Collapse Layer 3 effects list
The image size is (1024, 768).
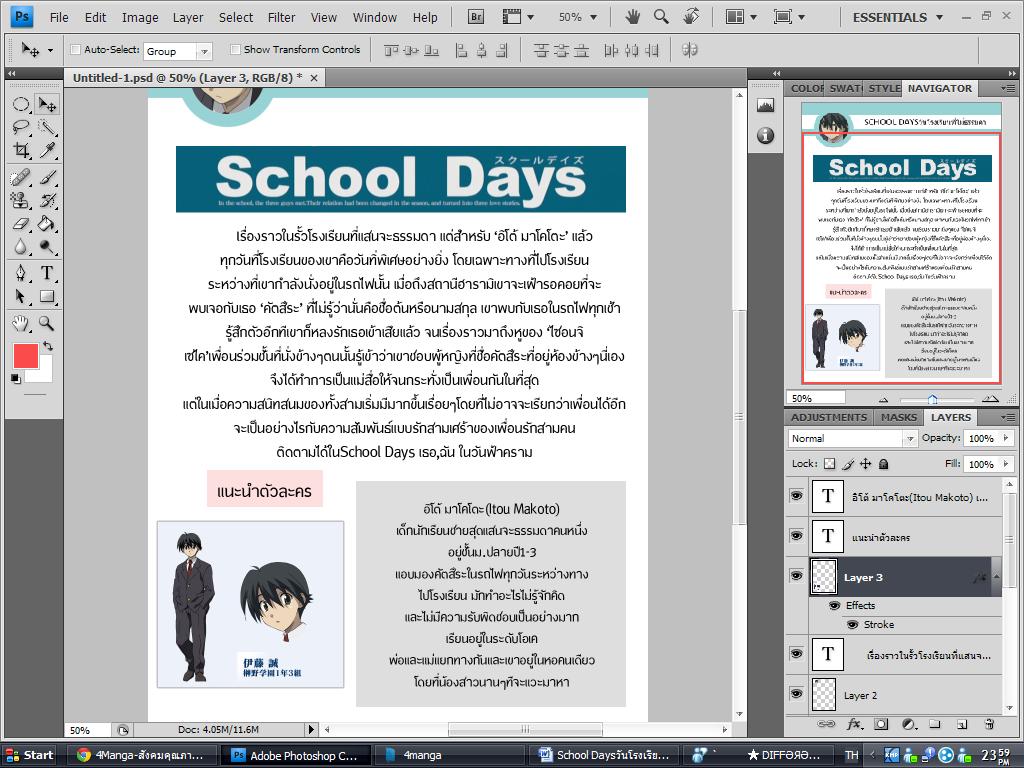pos(997,577)
